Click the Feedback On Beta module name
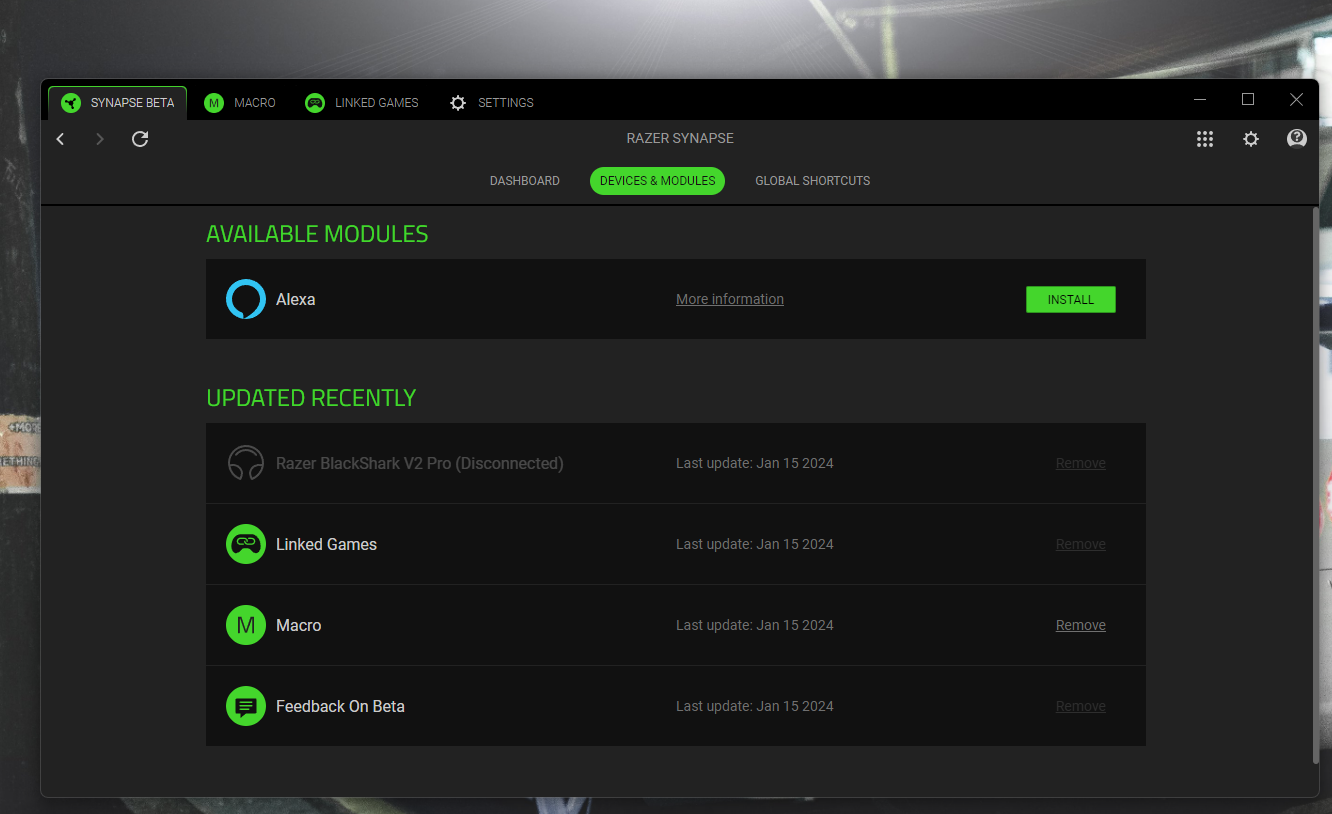Screen dimensions: 1332x814 [341, 706]
